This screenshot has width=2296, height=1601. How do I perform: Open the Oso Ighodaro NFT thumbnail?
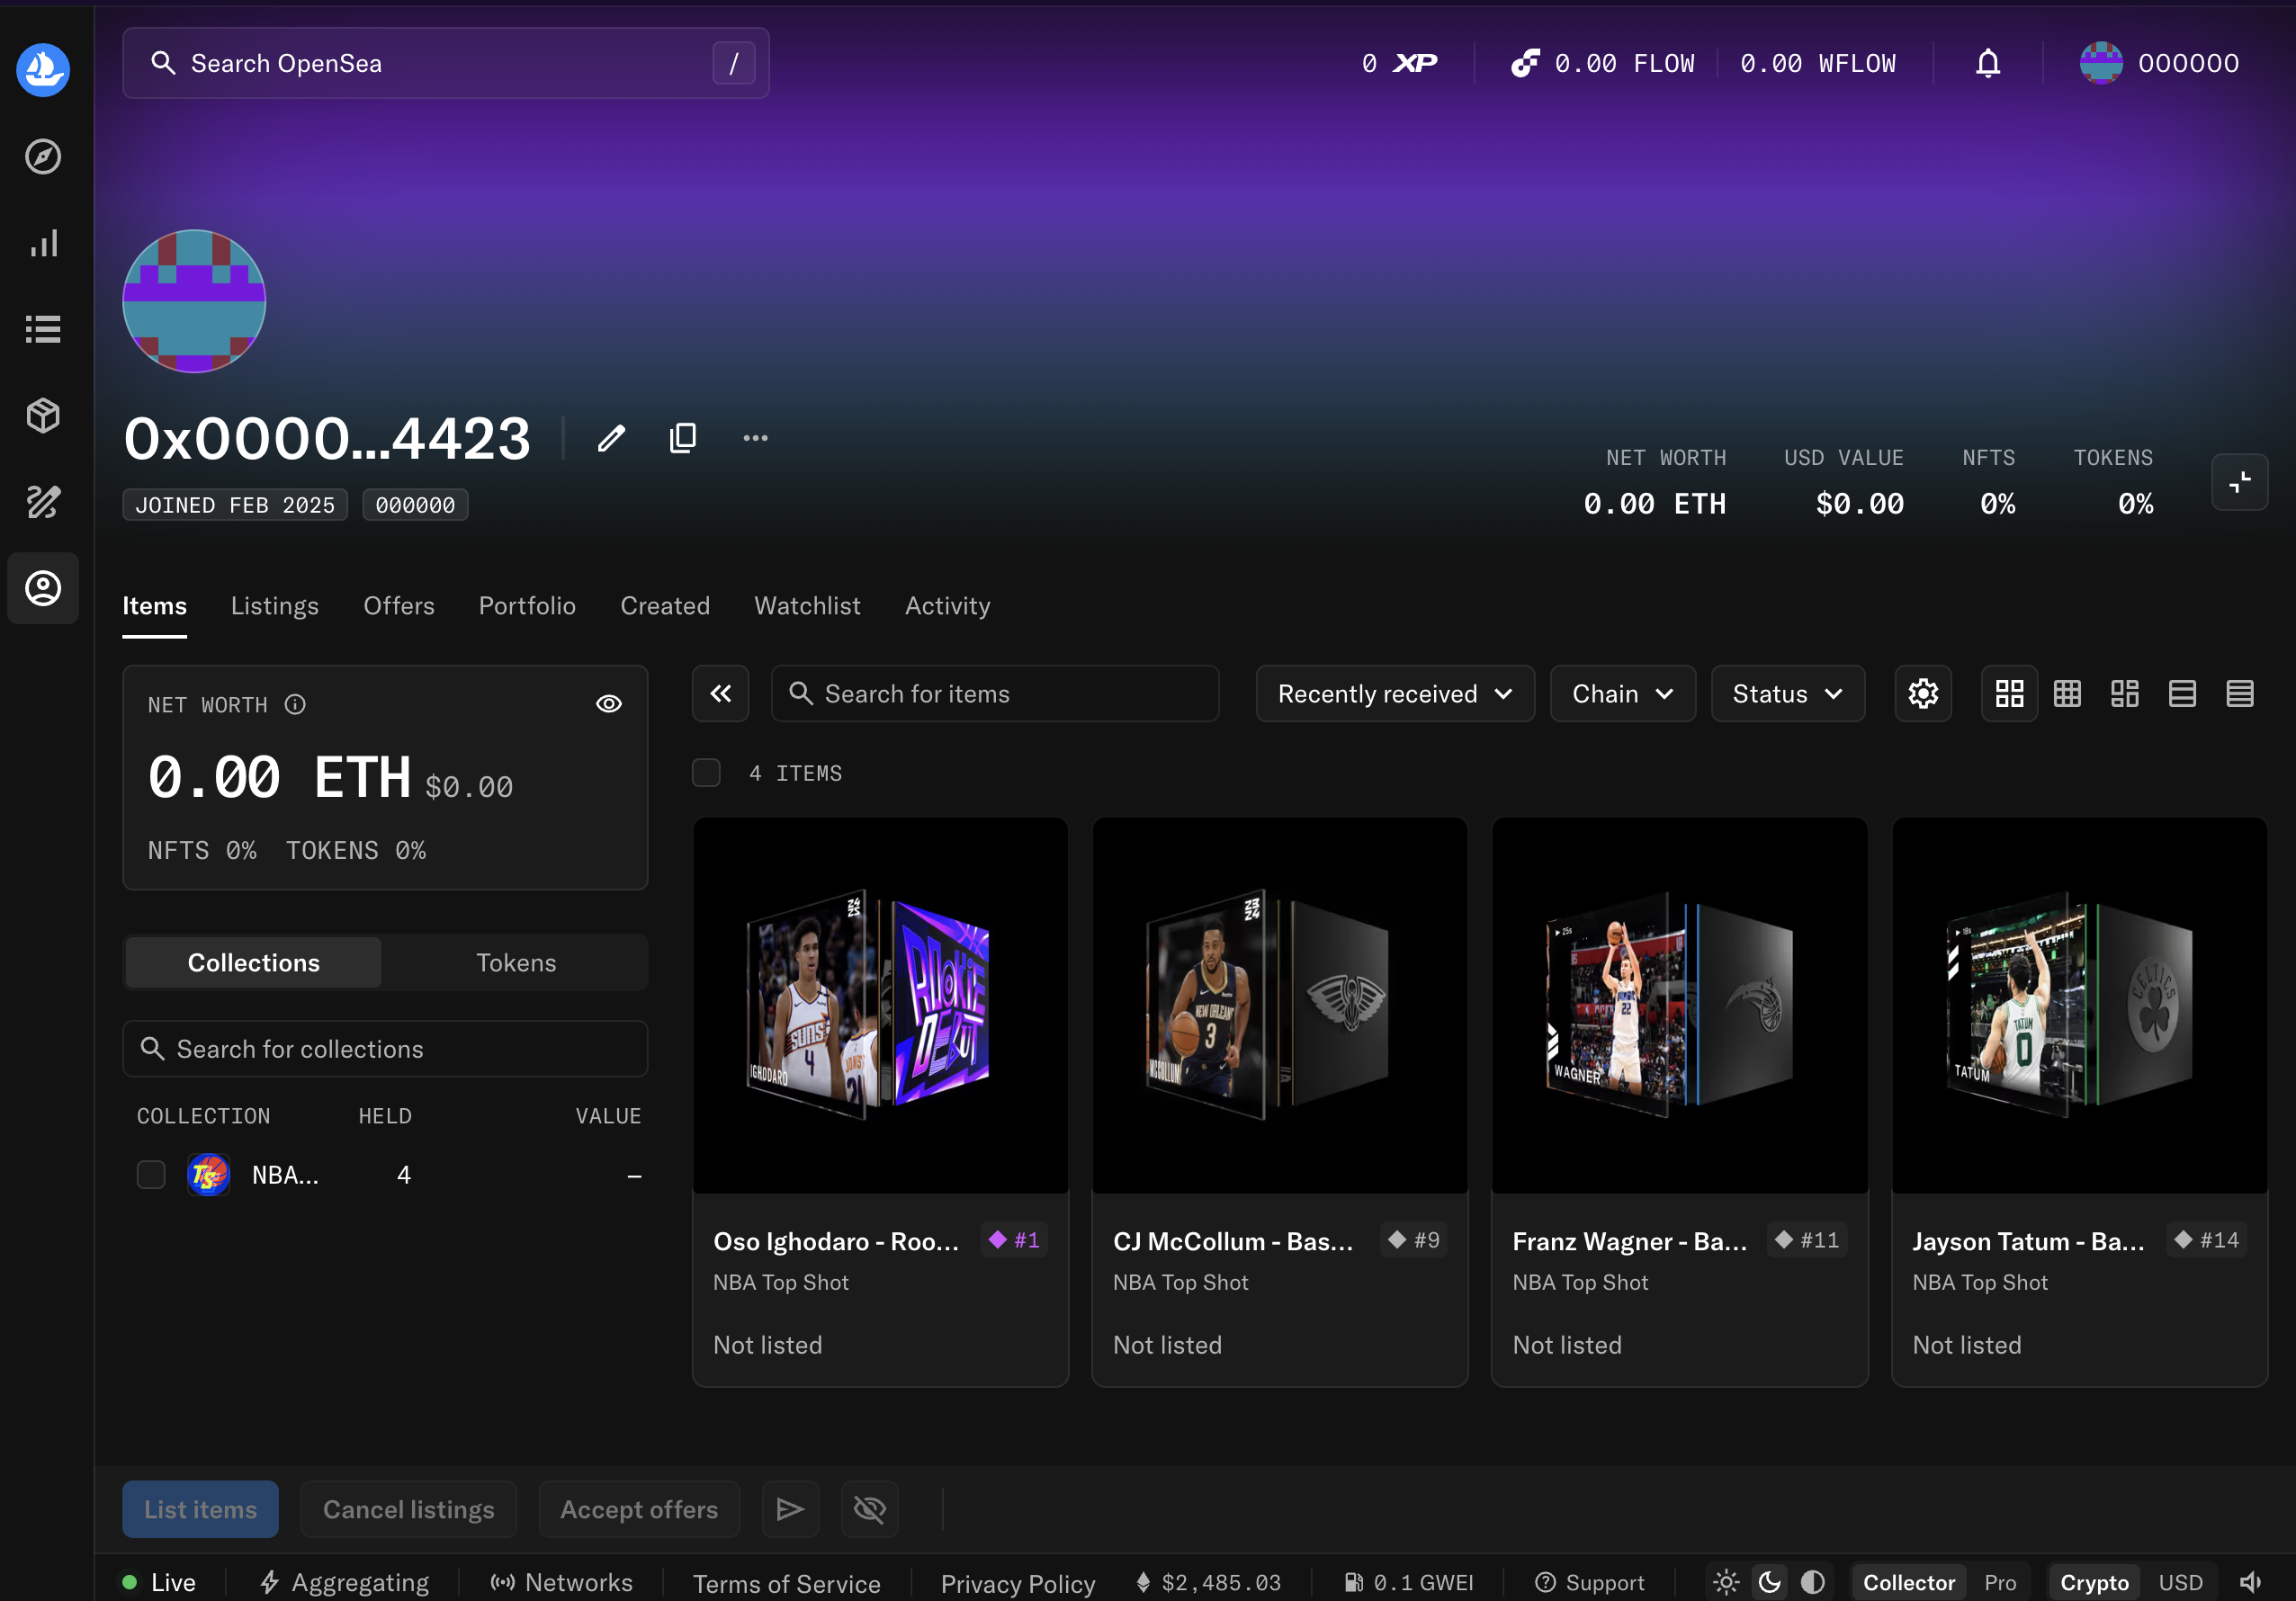pos(880,1005)
